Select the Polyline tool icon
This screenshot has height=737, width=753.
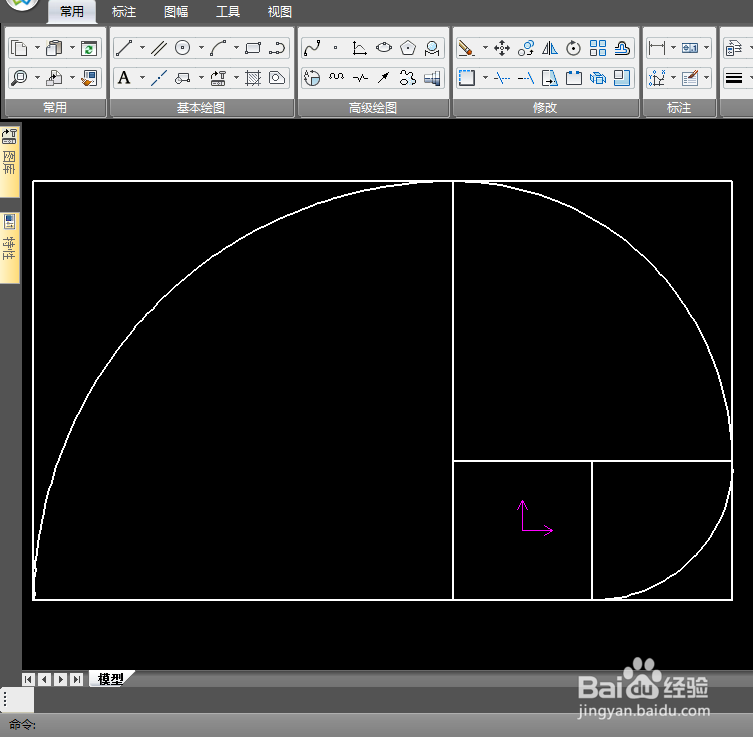277,48
